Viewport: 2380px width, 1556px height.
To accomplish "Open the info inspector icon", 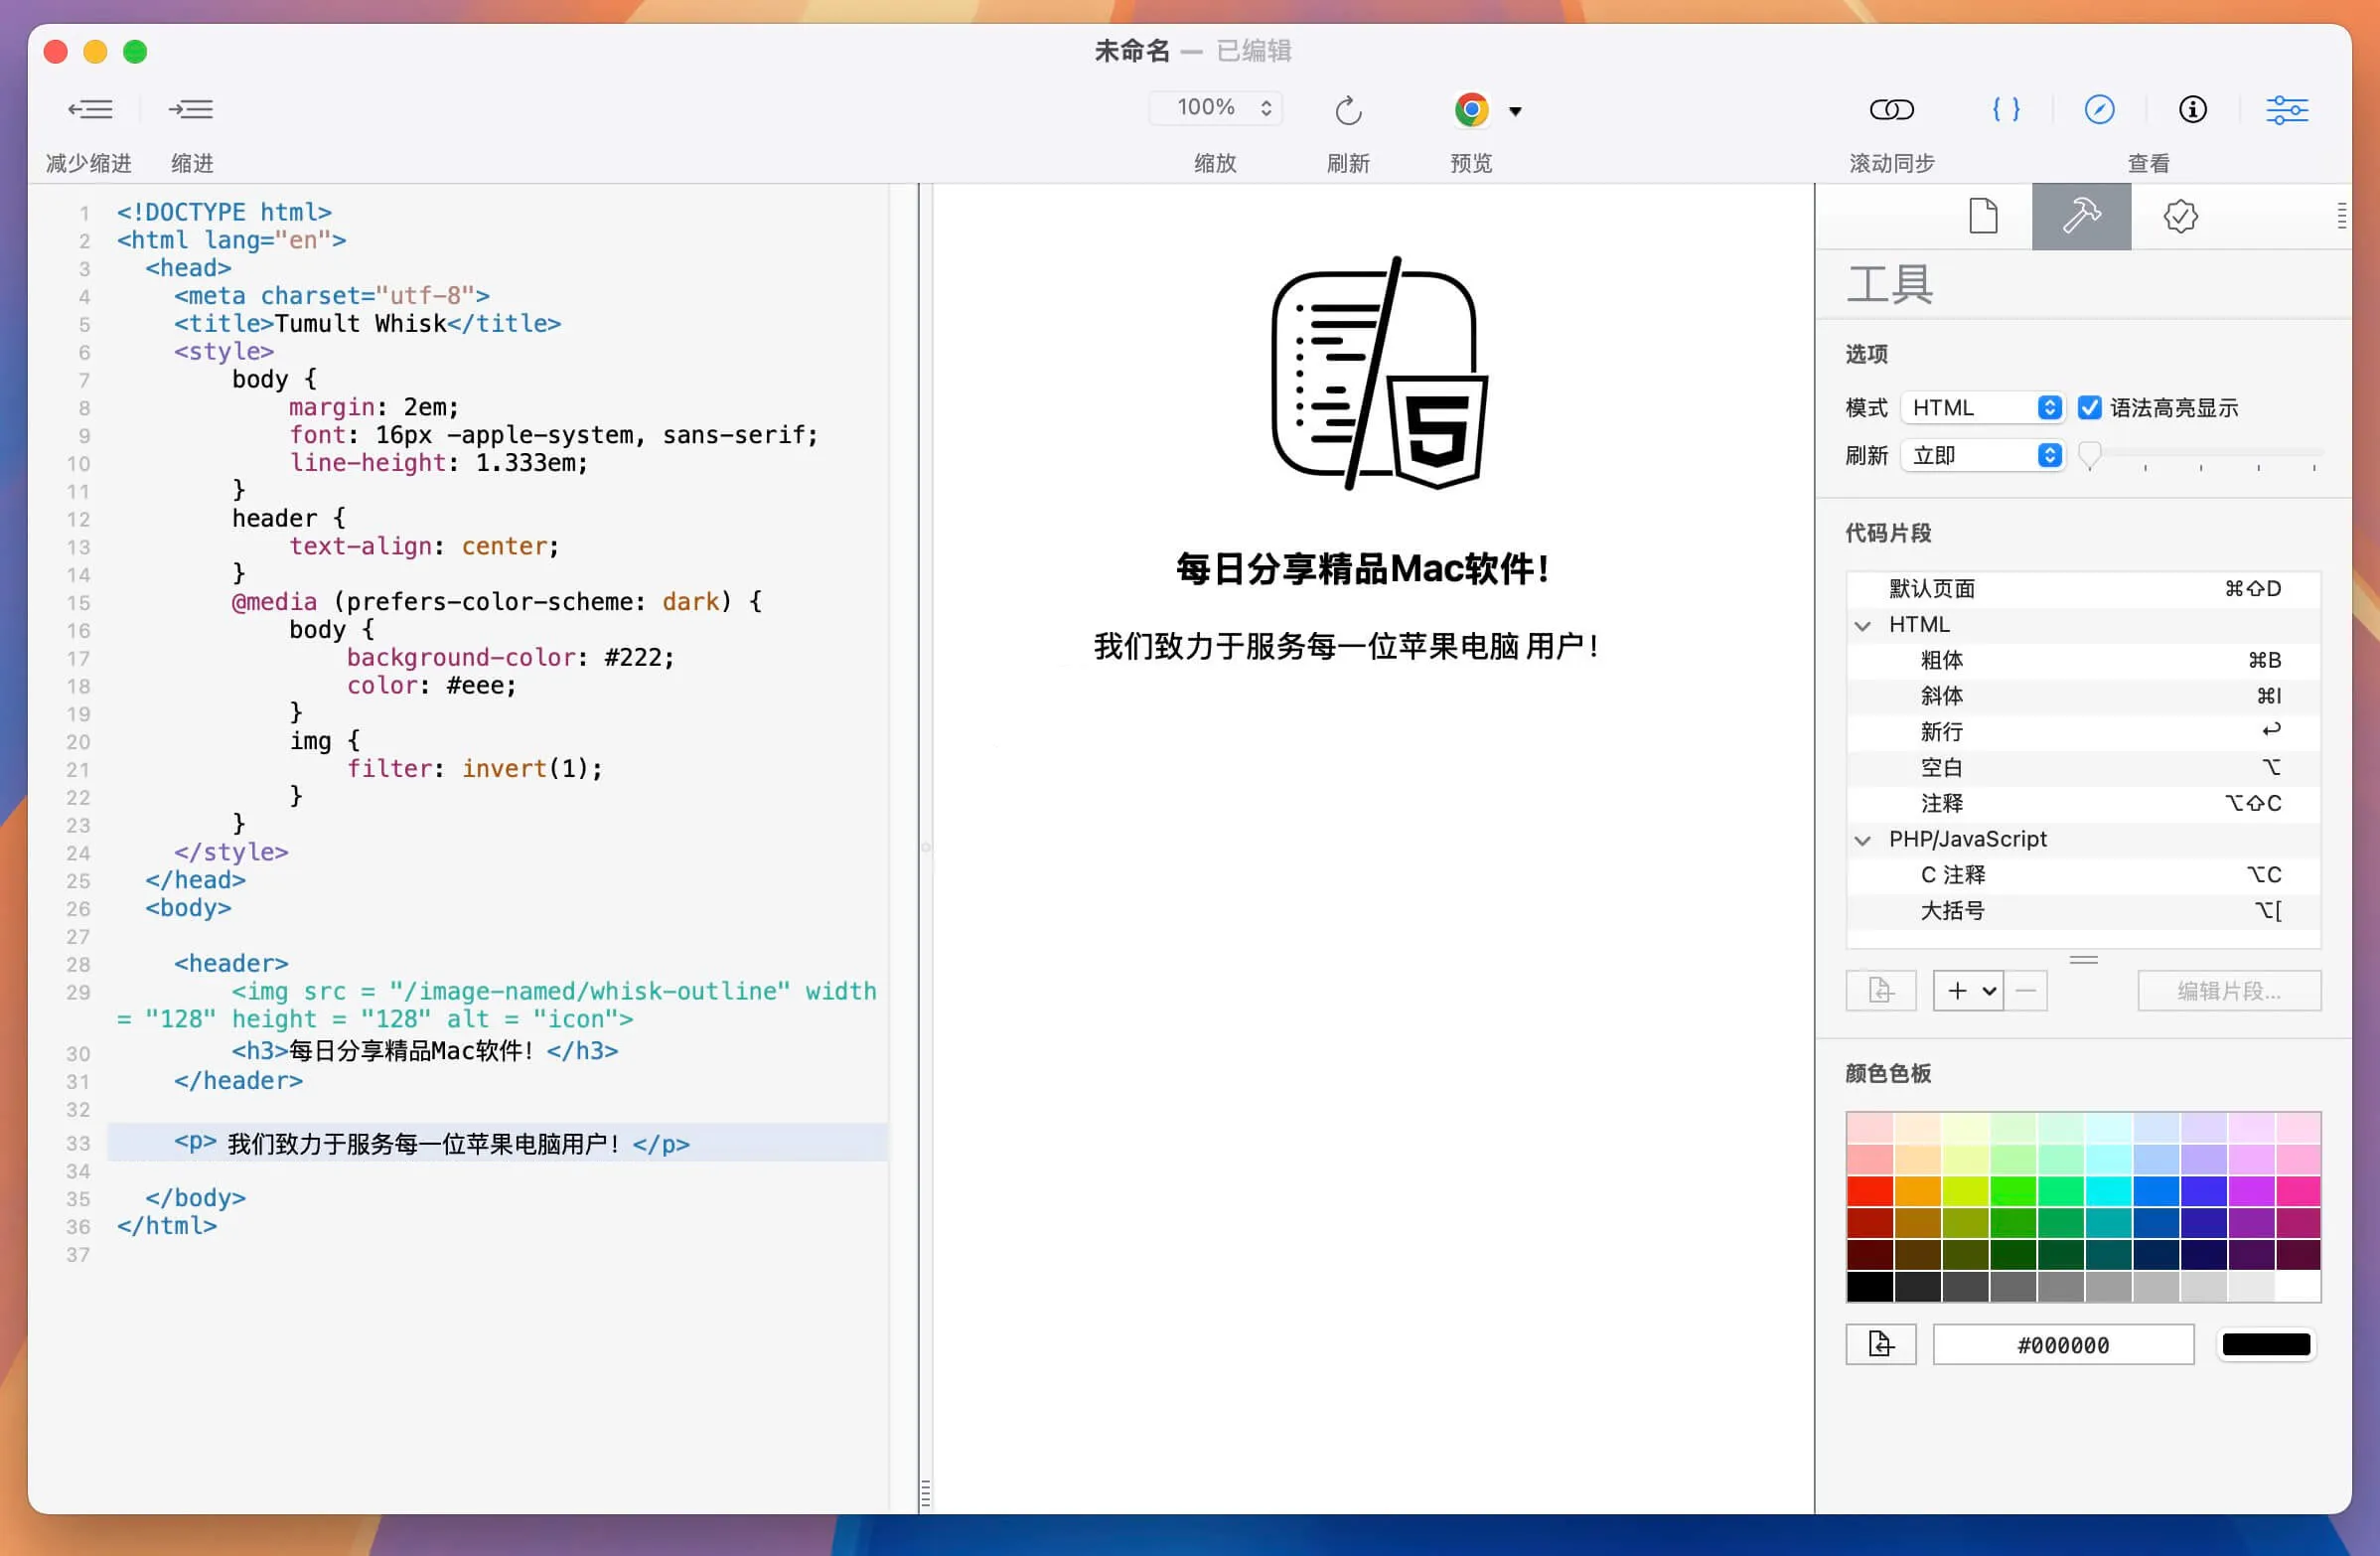I will [2192, 109].
